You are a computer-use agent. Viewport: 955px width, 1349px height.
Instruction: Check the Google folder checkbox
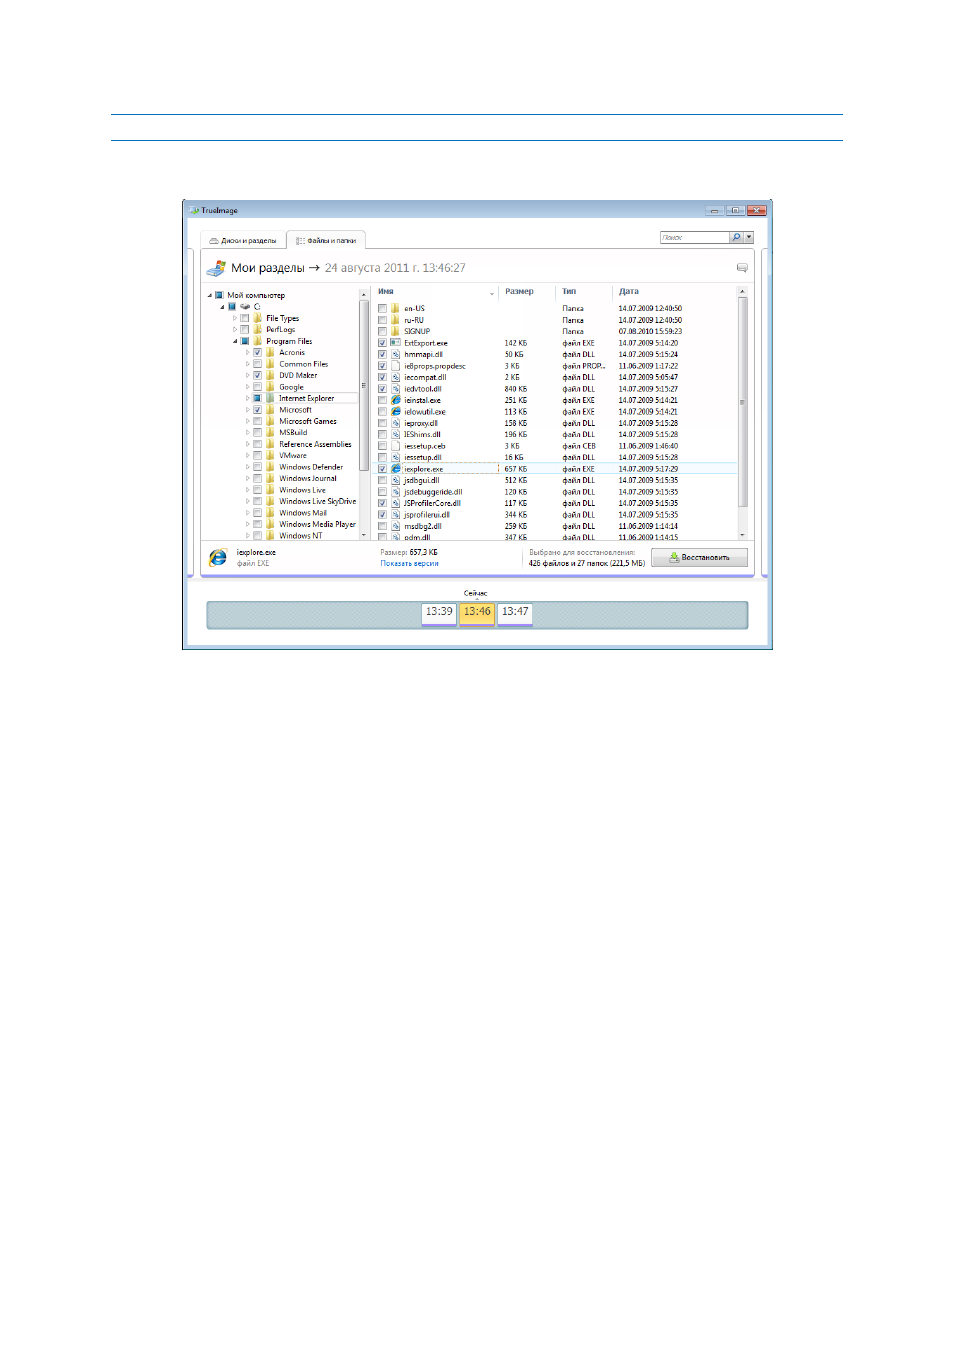[x=257, y=387]
